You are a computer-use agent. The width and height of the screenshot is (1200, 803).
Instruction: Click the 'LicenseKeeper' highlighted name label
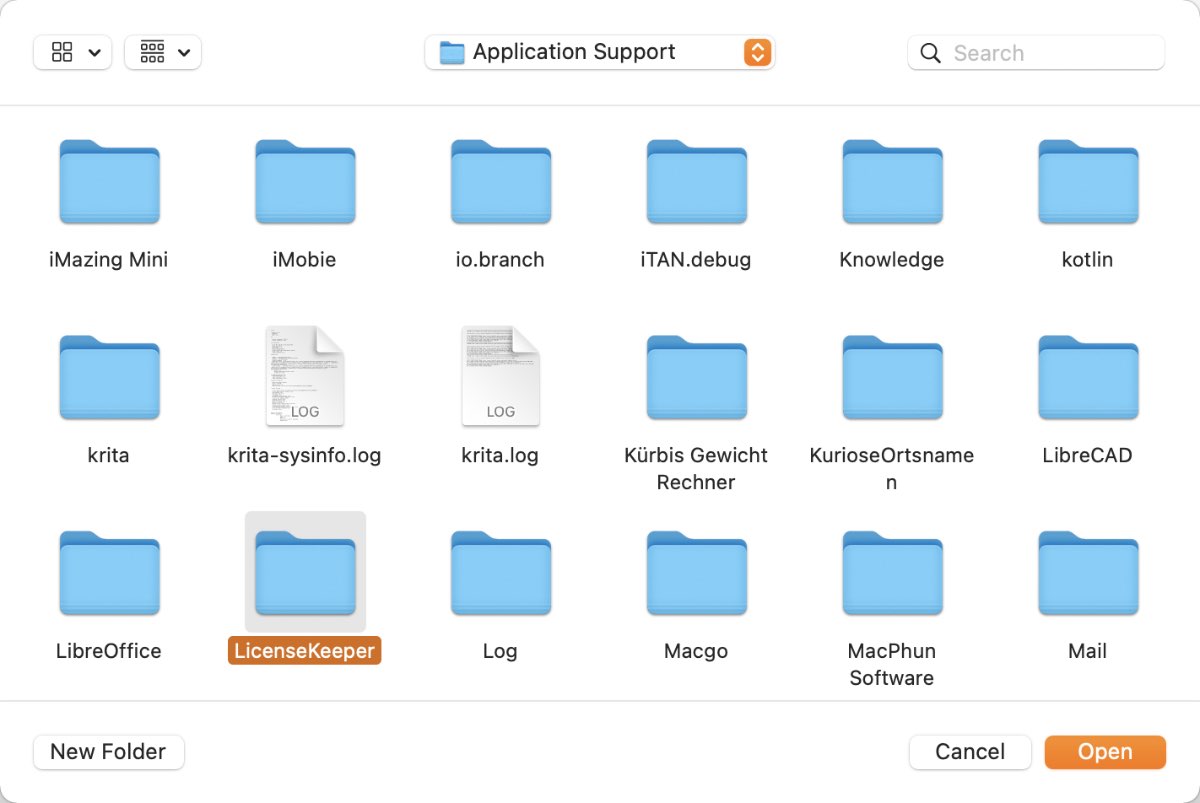(304, 651)
